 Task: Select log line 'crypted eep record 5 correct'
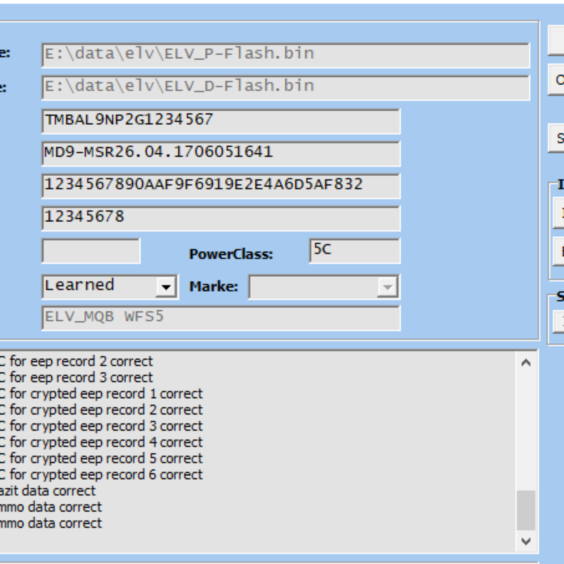pyautogui.click(x=117, y=458)
